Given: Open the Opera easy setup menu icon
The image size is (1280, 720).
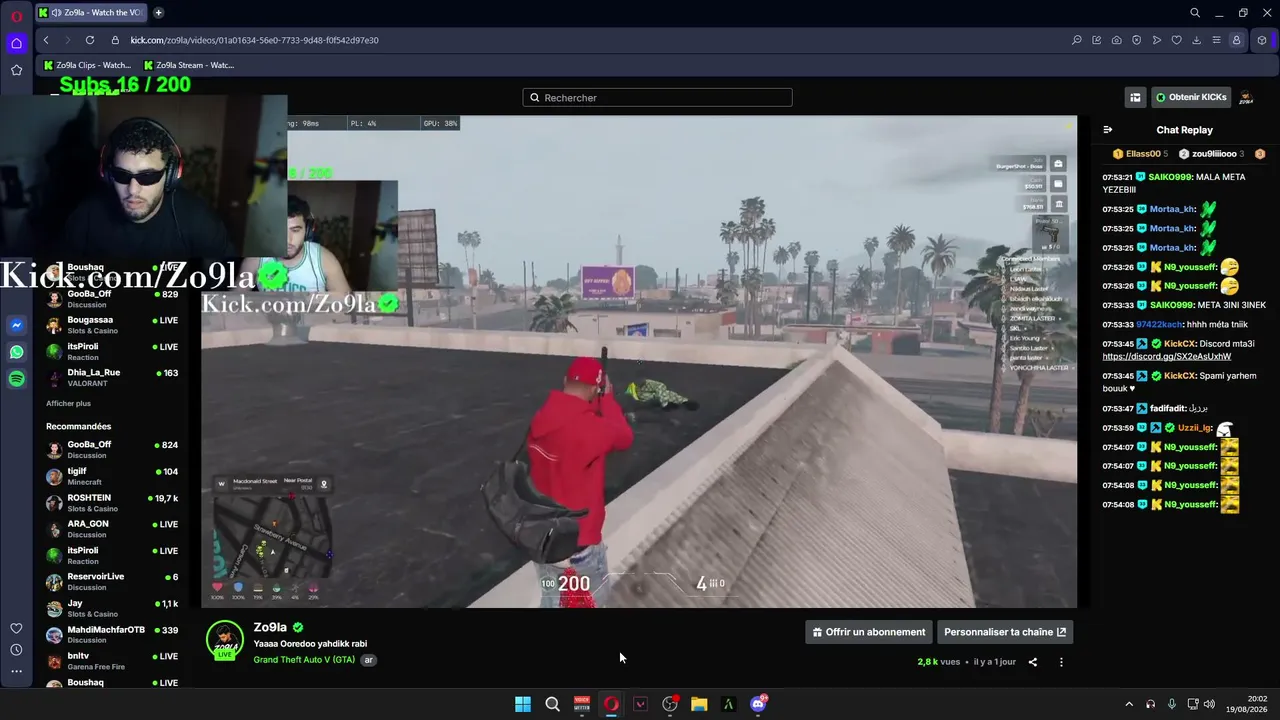Looking at the screenshot, I should (x=1216, y=40).
